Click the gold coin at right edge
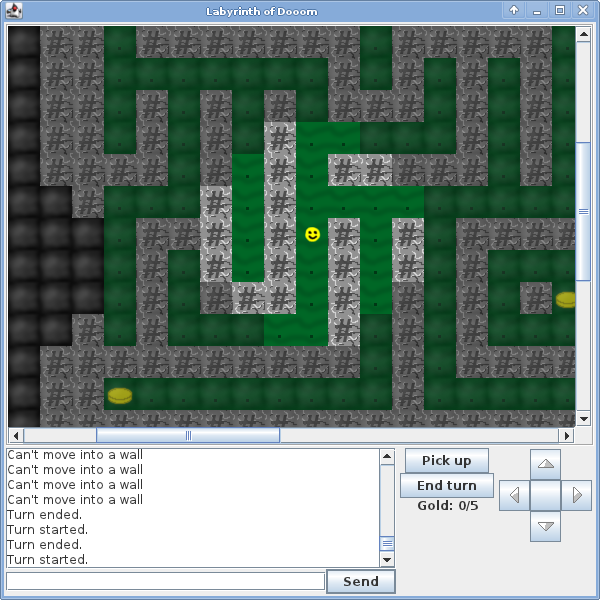Screen dimensions: 600x600 [x=566, y=299]
